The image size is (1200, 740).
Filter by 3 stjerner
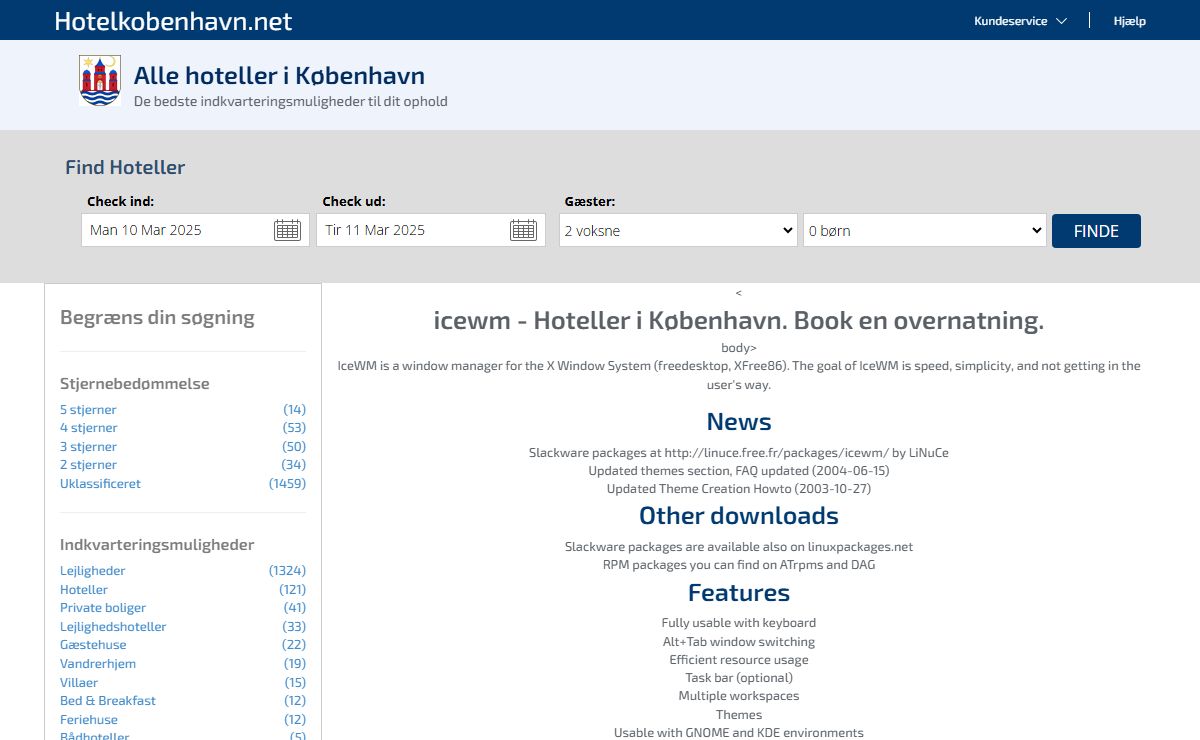pyautogui.click(x=88, y=447)
